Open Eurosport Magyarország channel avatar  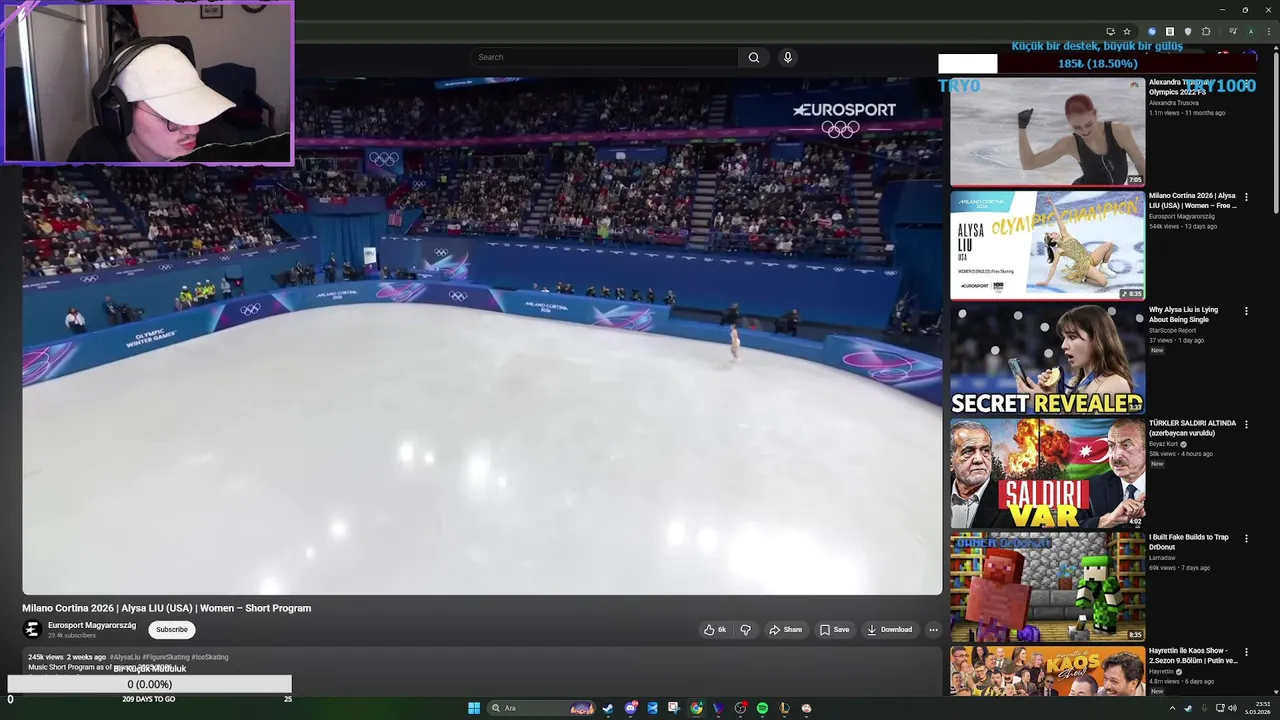pyautogui.click(x=32, y=629)
